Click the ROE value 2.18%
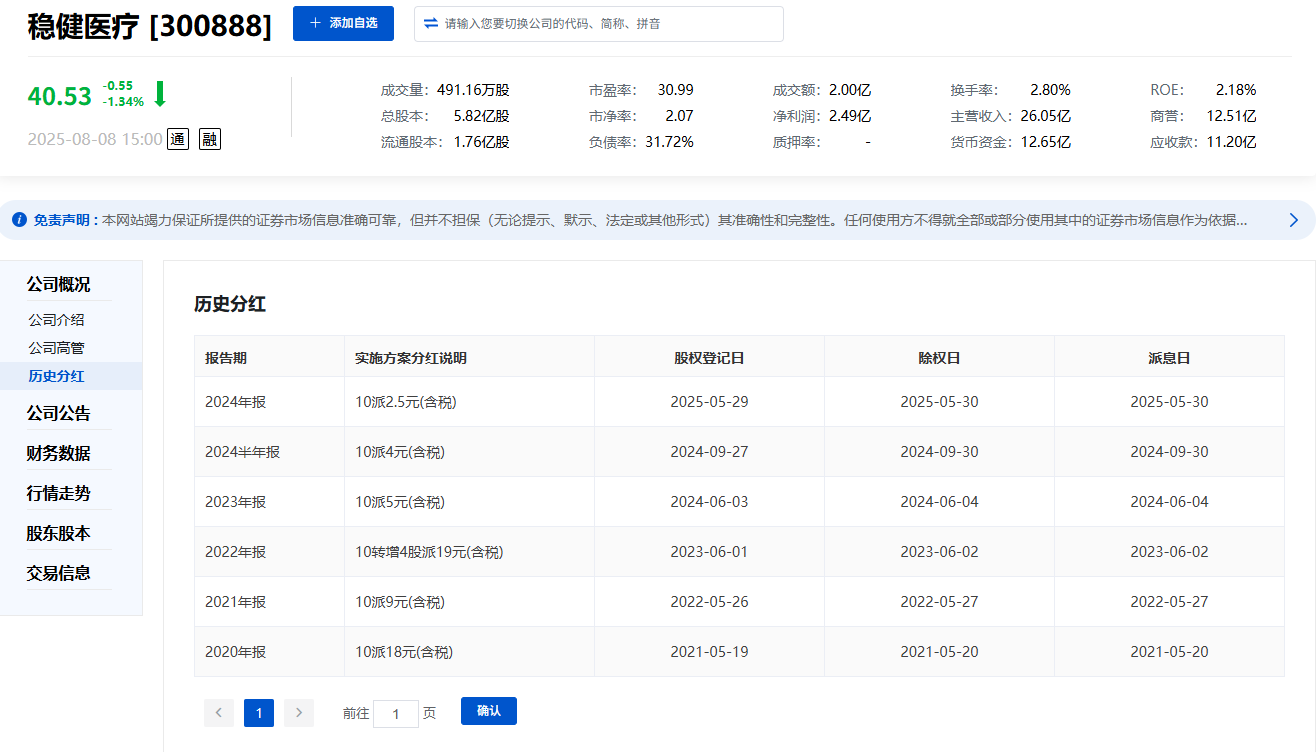The height and width of the screenshot is (752, 1316). click(1236, 90)
